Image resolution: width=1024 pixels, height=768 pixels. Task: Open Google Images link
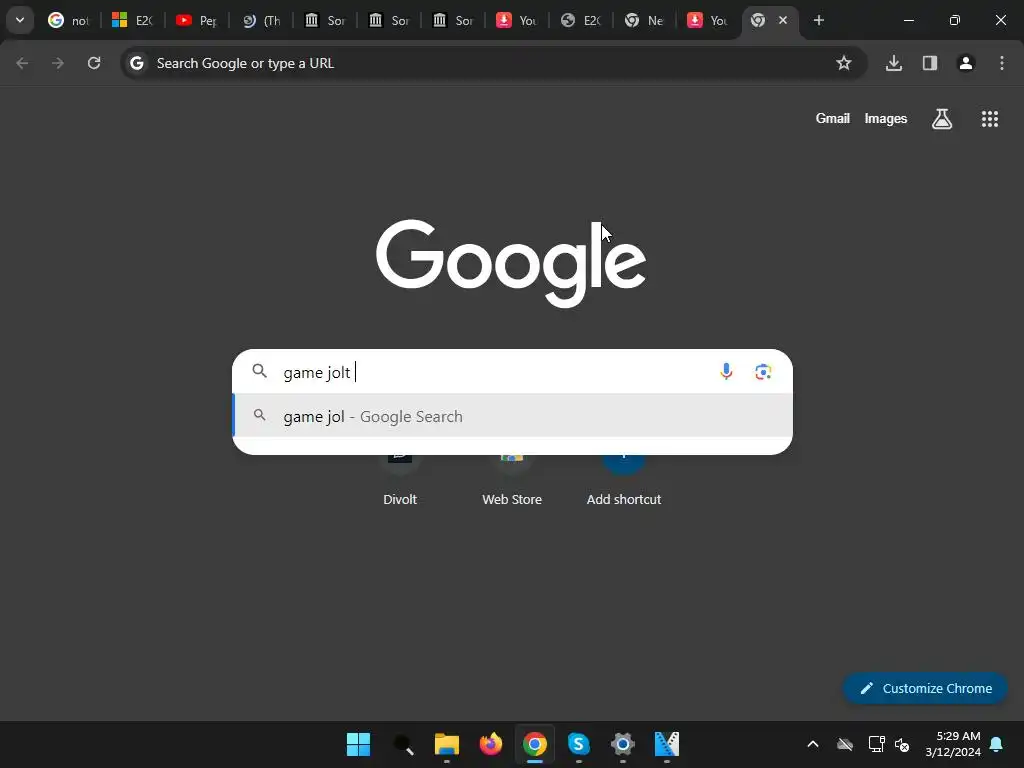click(886, 118)
